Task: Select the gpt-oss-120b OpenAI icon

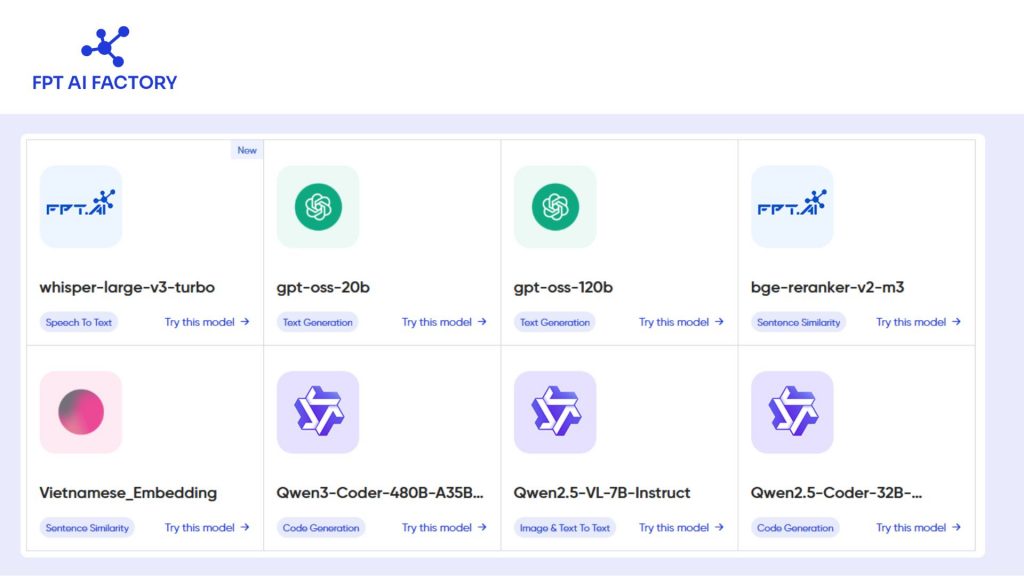Action: point(555,207)
